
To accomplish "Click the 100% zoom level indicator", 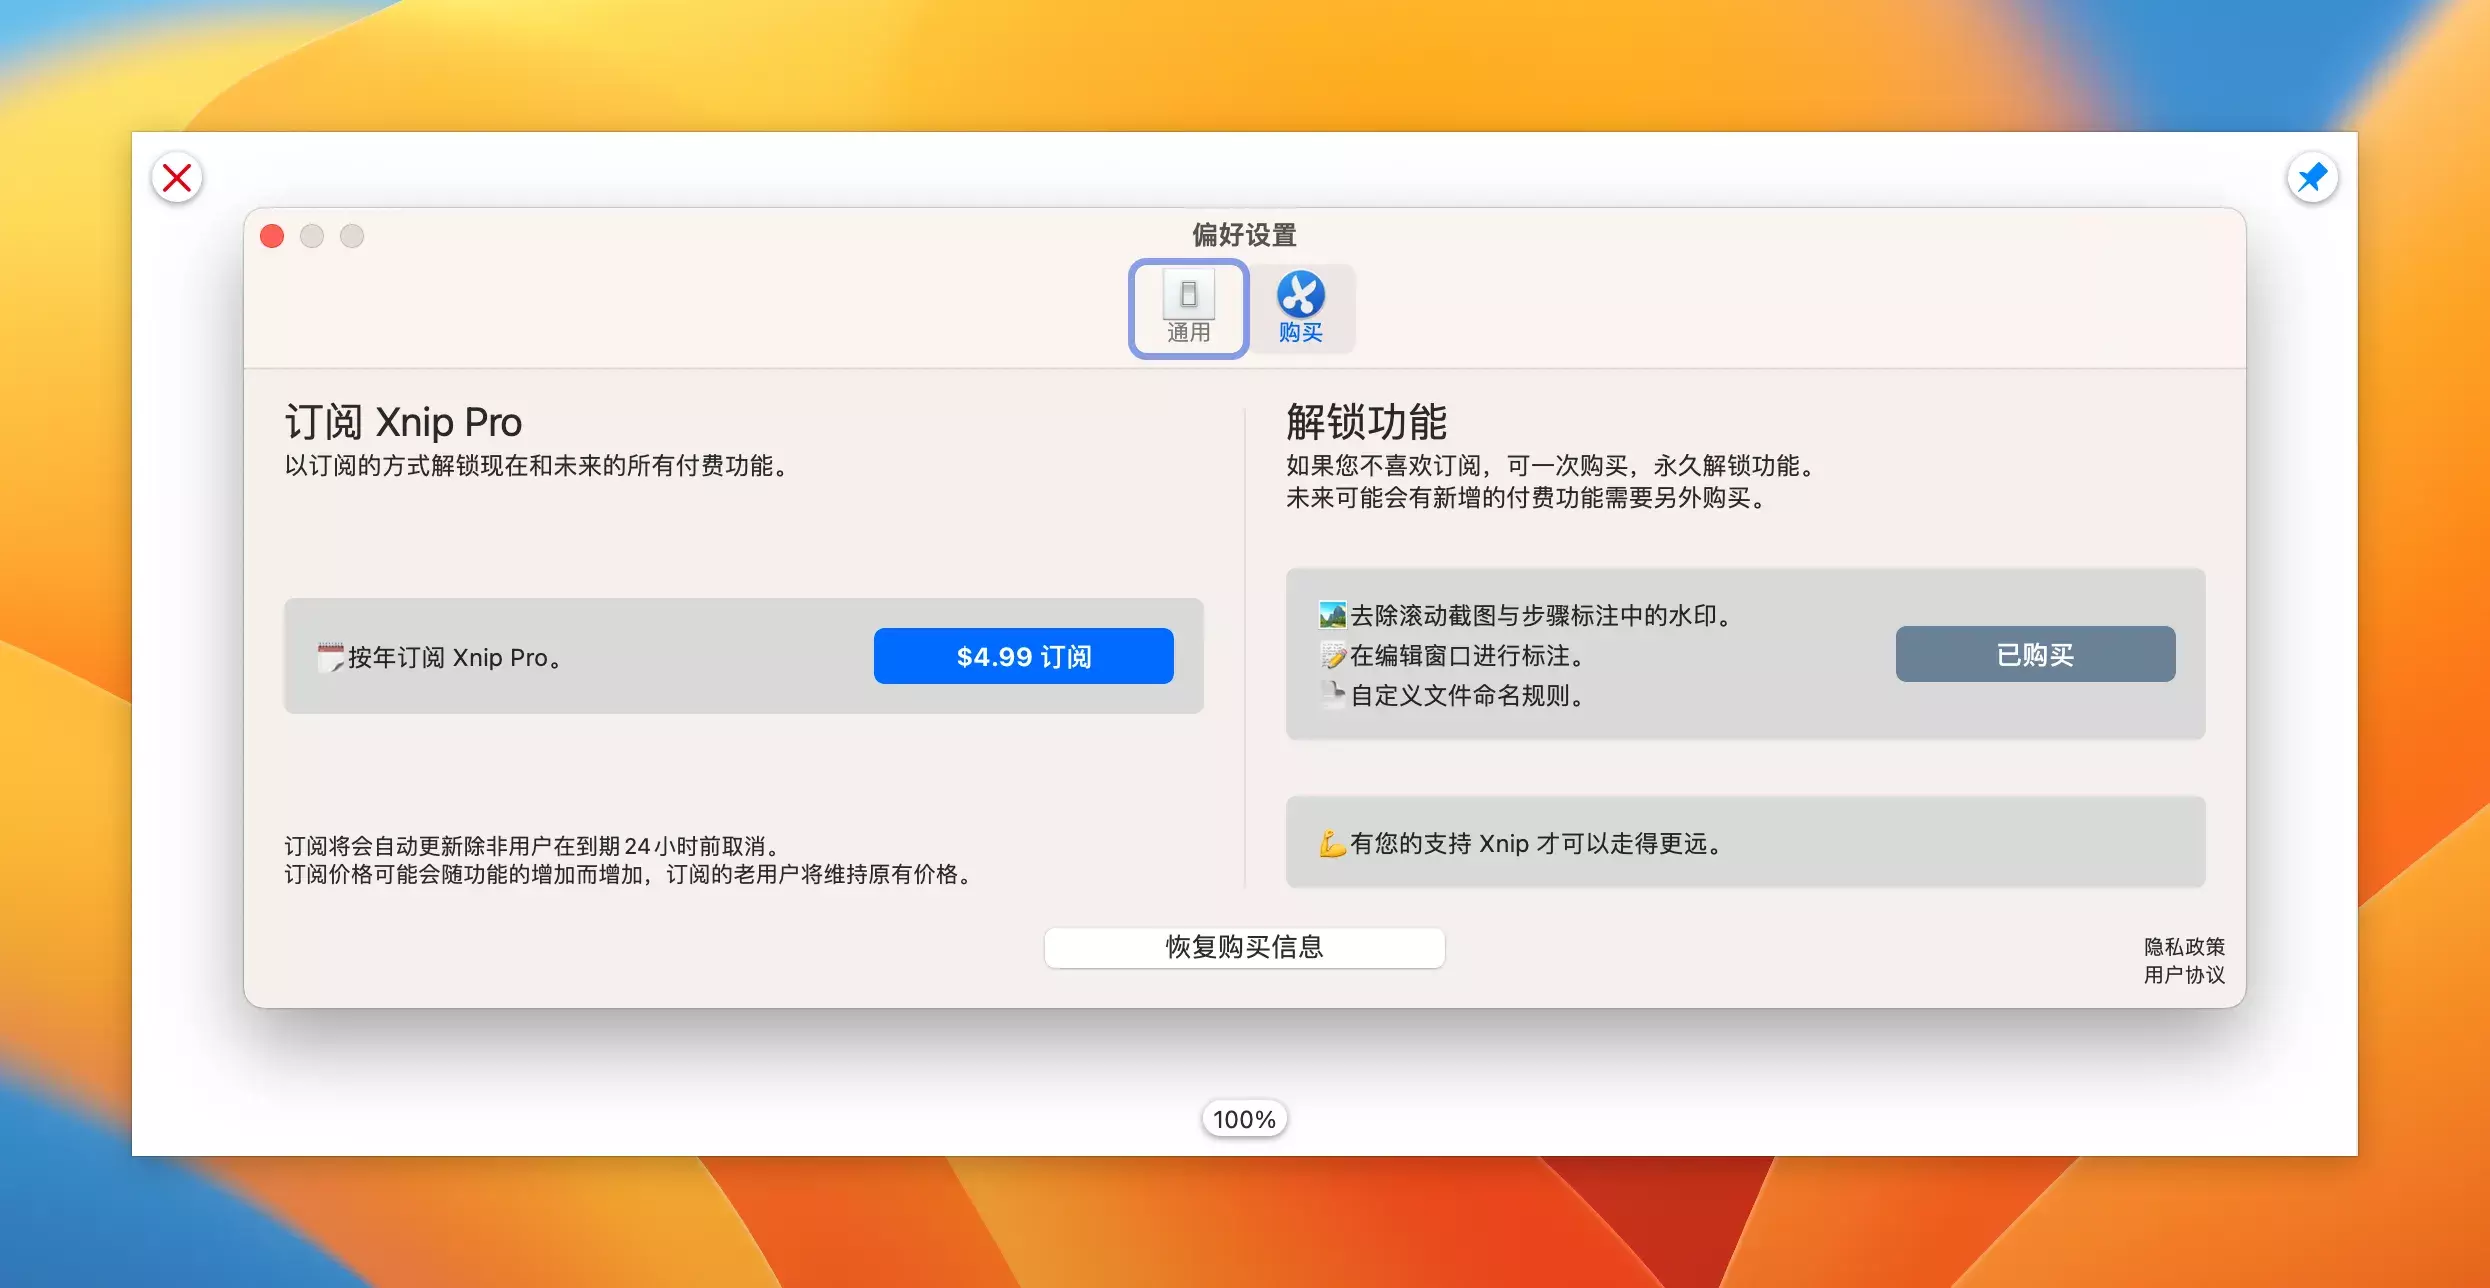I will click(x=1243, y=1119).
